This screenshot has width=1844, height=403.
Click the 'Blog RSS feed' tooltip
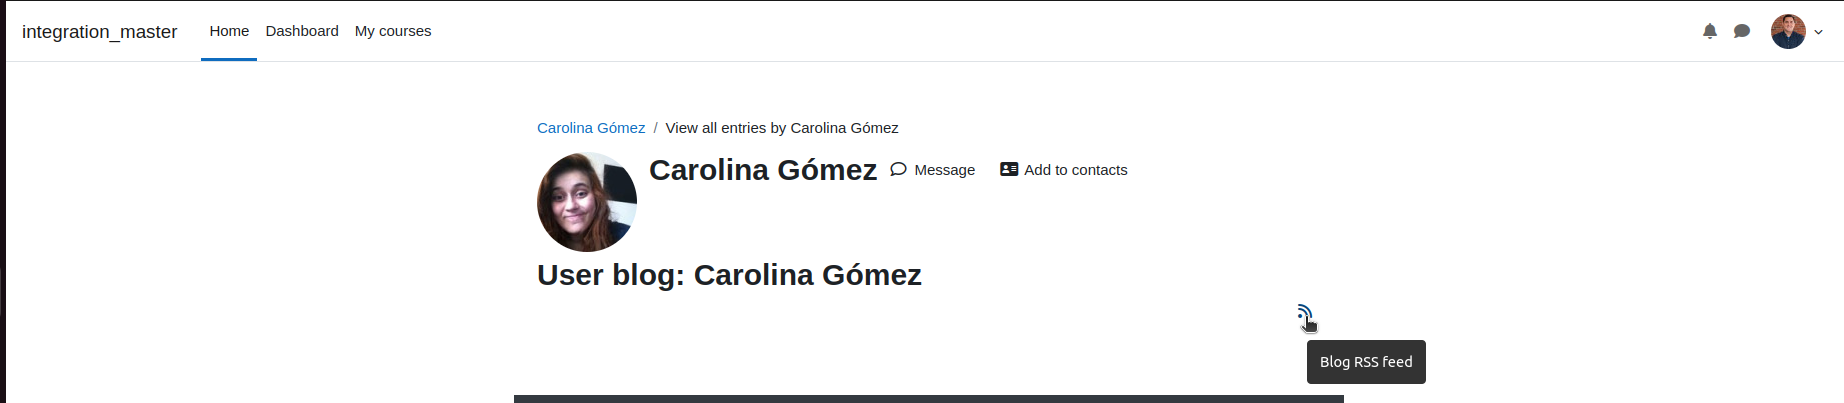(1366, 362)
